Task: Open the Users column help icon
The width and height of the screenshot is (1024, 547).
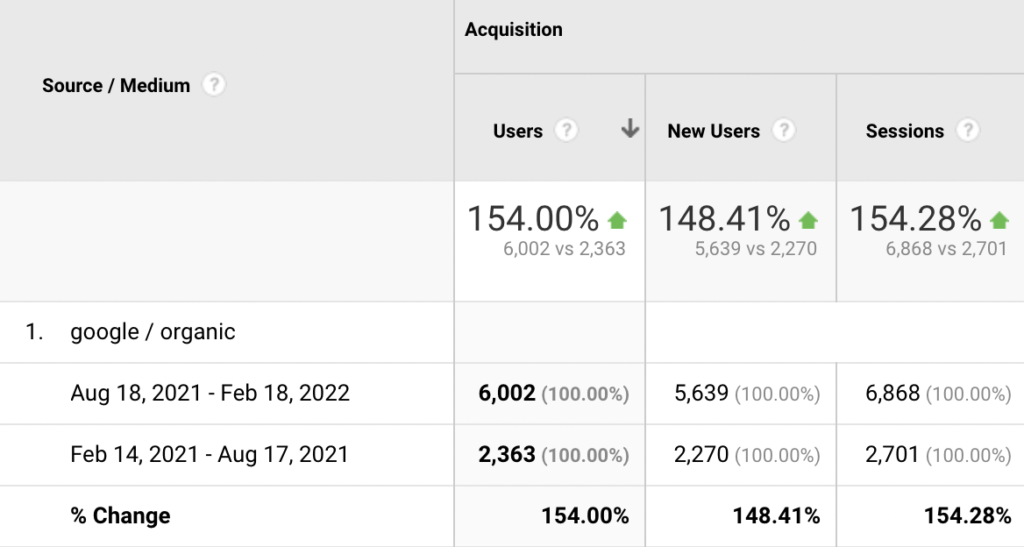Action: [x=566, y=131]
